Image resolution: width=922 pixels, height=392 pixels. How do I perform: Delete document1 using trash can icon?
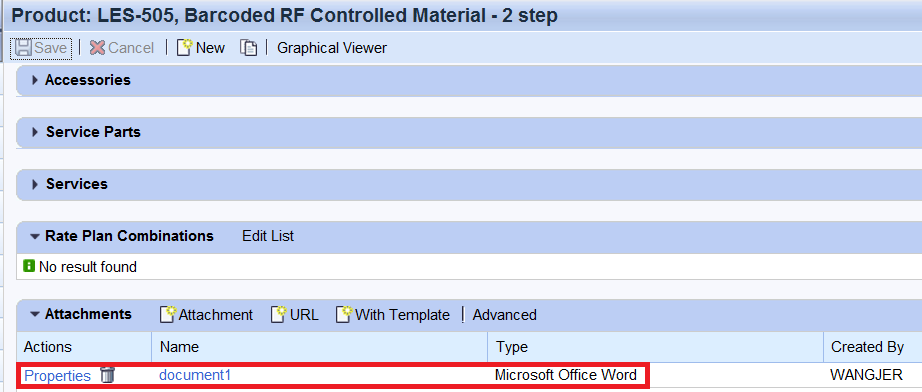[x=108, y=374]
